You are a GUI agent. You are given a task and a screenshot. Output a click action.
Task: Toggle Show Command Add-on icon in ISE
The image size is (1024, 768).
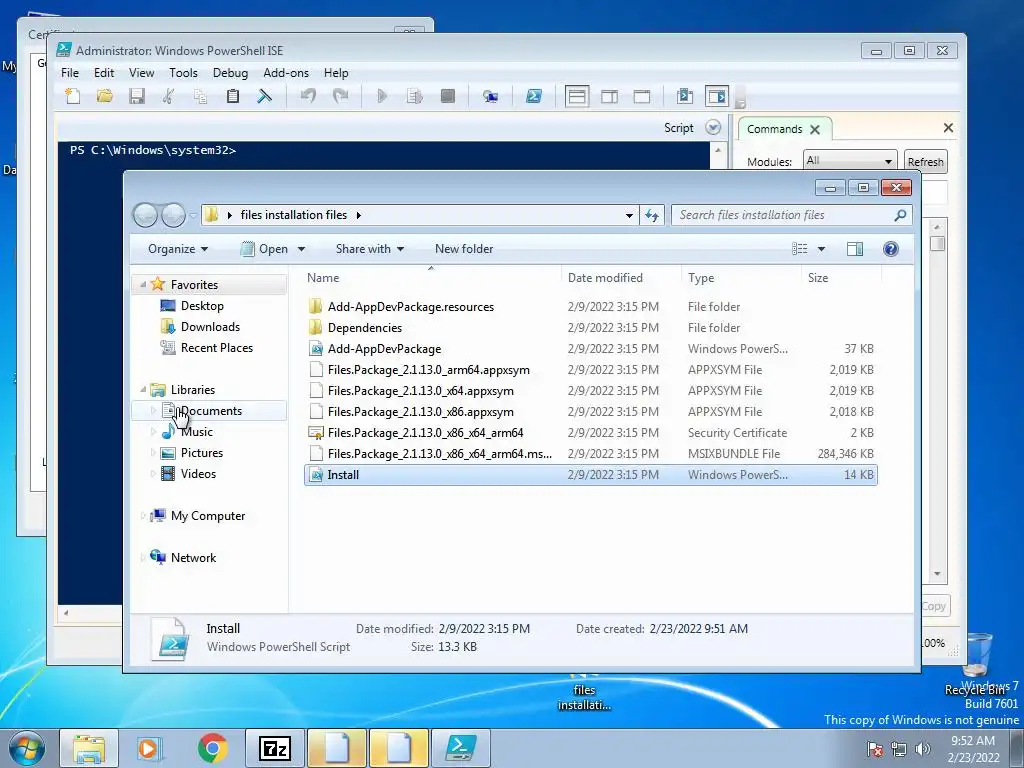pos(716,97)
